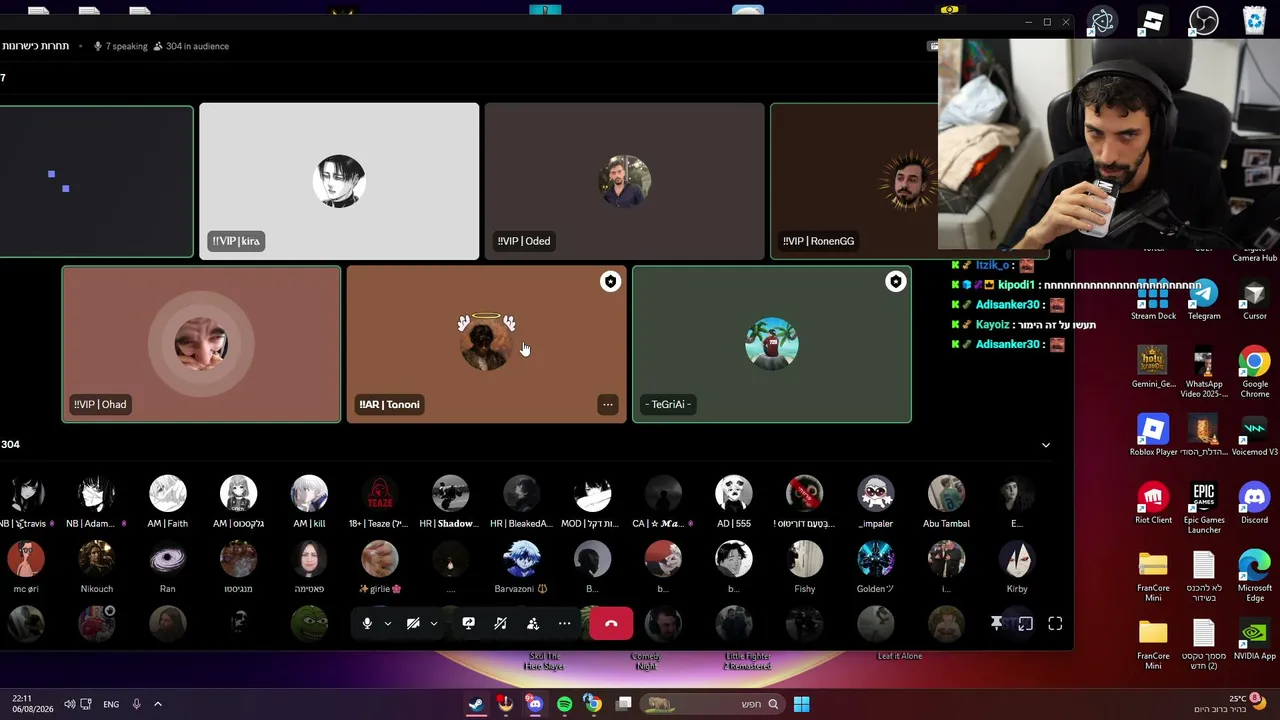Select the TeGriAi speaker tile
Image resolution: width=1280 pixels, height=720 pixels.
point(772,345)
